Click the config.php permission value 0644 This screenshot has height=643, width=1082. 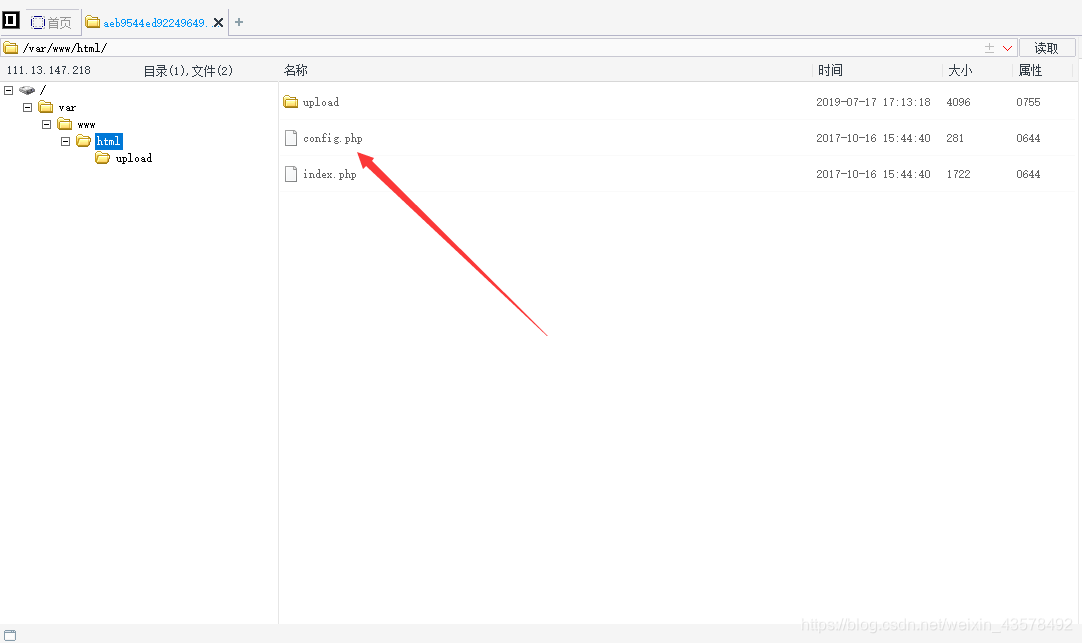1028,138
